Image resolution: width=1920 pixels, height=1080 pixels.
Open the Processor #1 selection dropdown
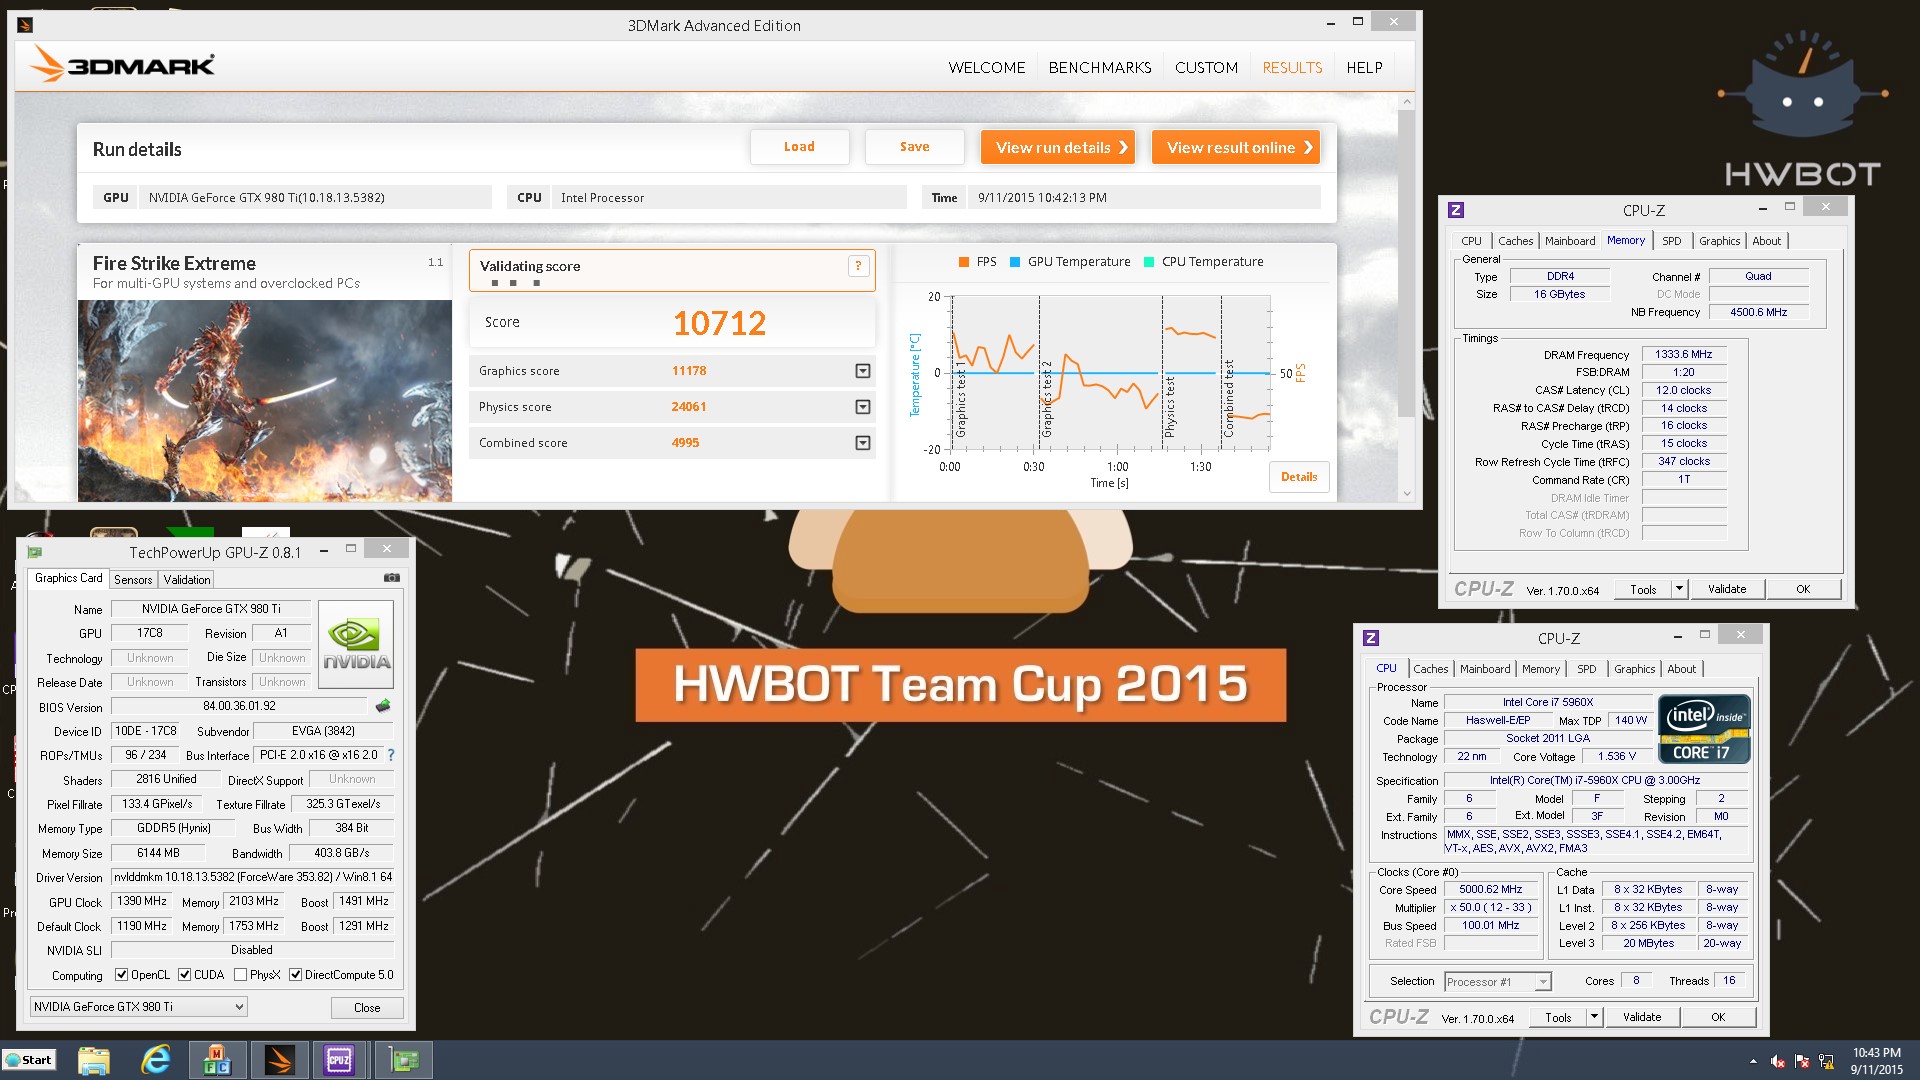point(1498,982)
